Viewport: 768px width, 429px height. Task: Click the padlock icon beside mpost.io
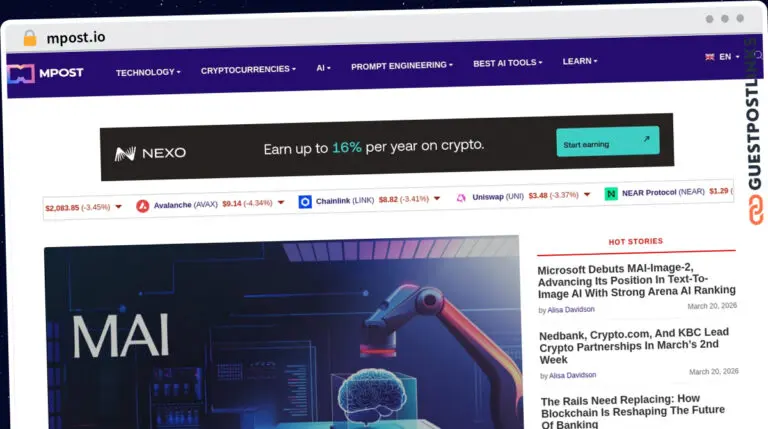coord(29,38)
